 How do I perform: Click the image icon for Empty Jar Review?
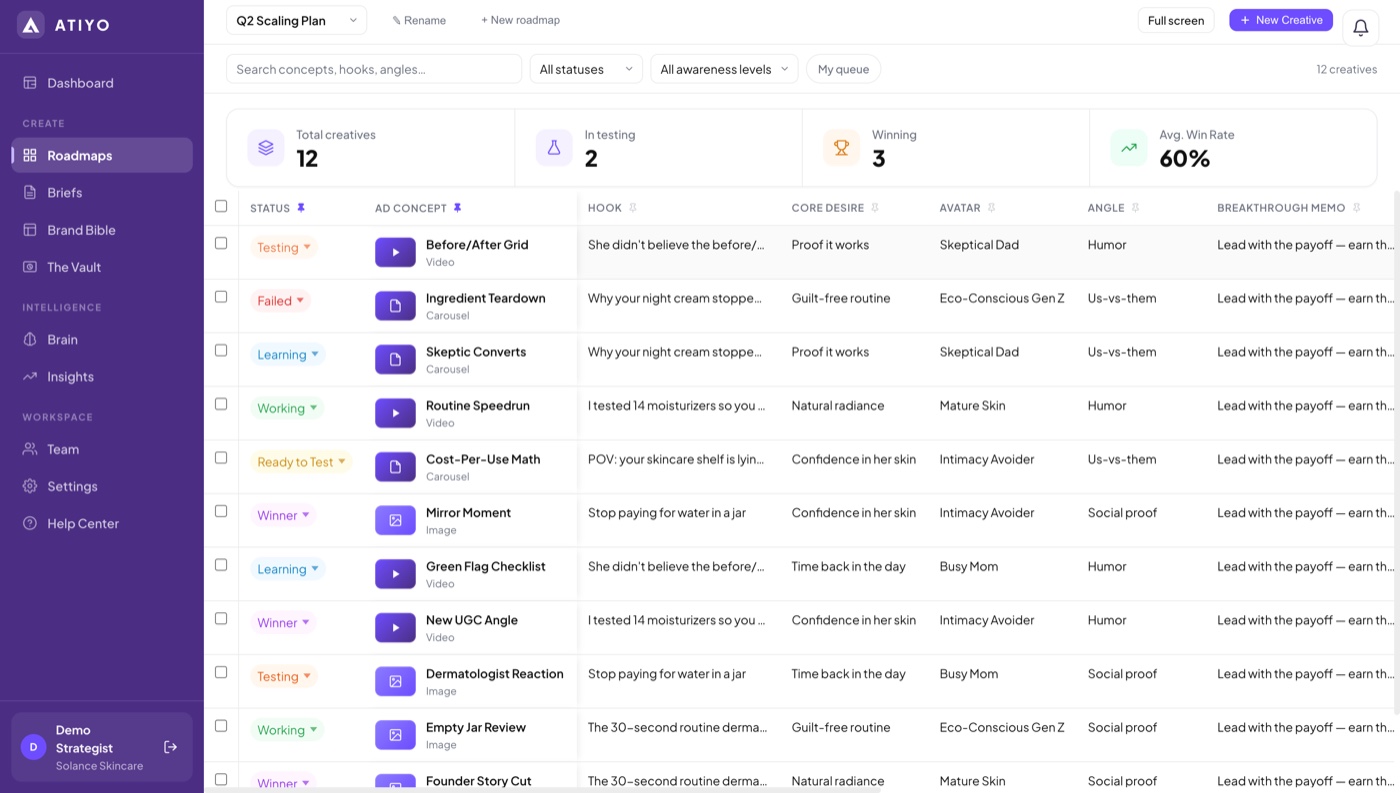pos(395,735)
